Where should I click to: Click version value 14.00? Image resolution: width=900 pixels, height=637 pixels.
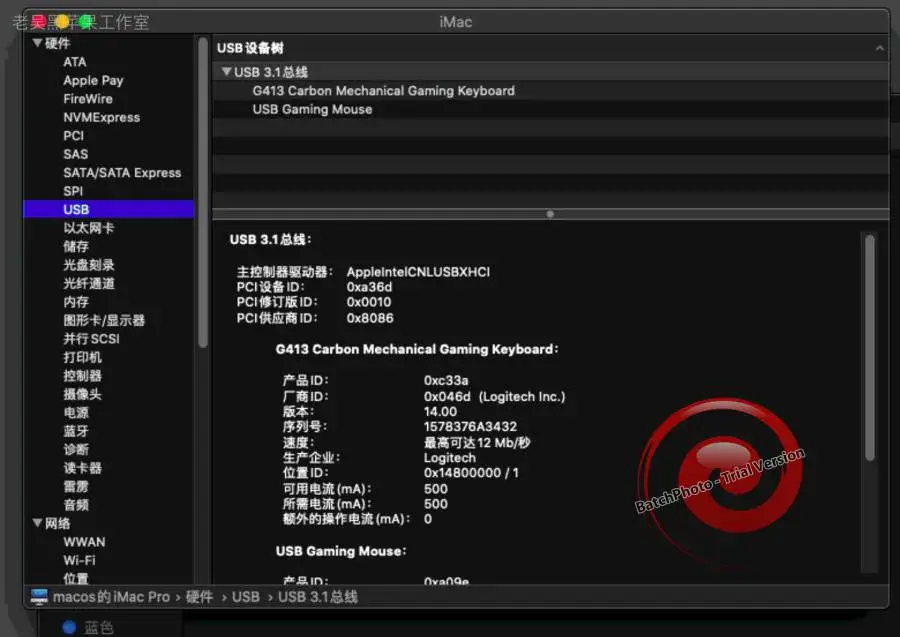tap(440, 411)
